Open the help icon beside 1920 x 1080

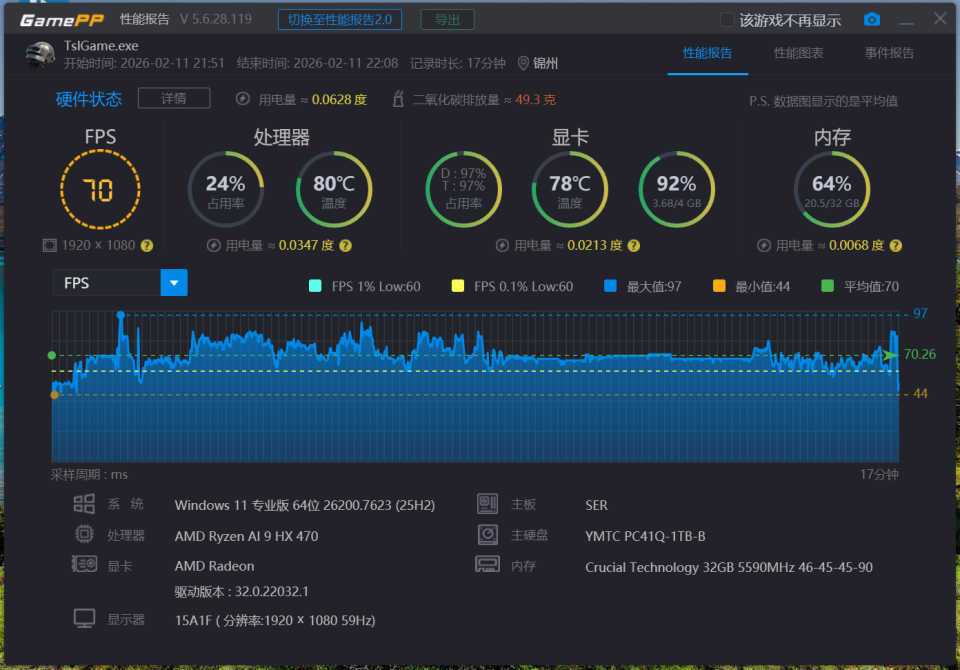pos(147,246)
